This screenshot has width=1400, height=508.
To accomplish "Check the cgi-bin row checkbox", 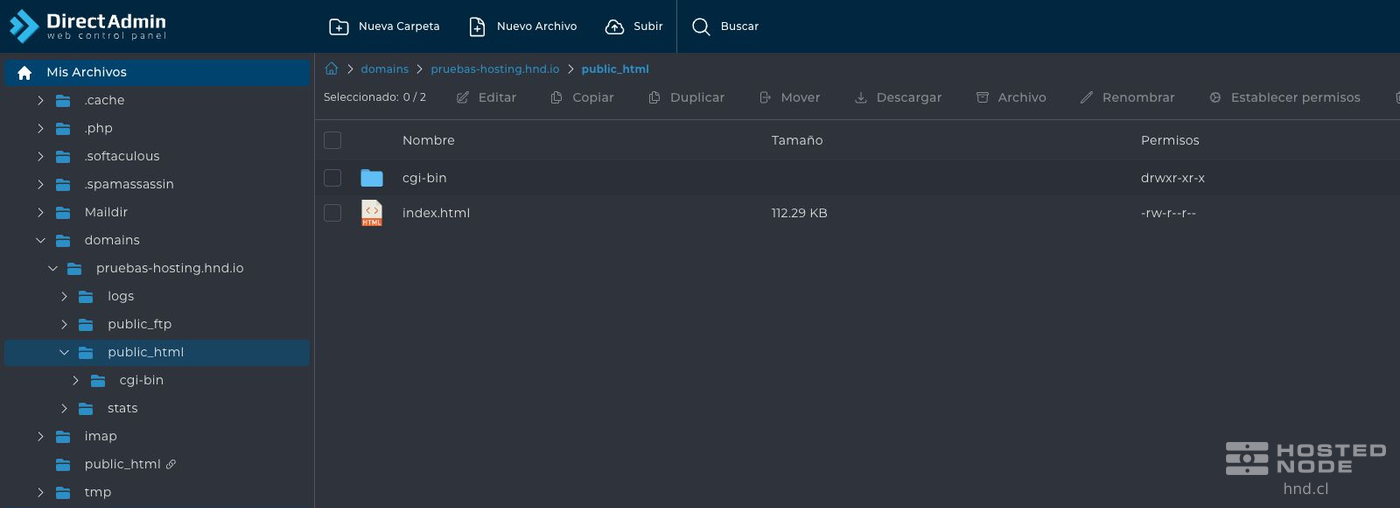I will click(332, 178).
